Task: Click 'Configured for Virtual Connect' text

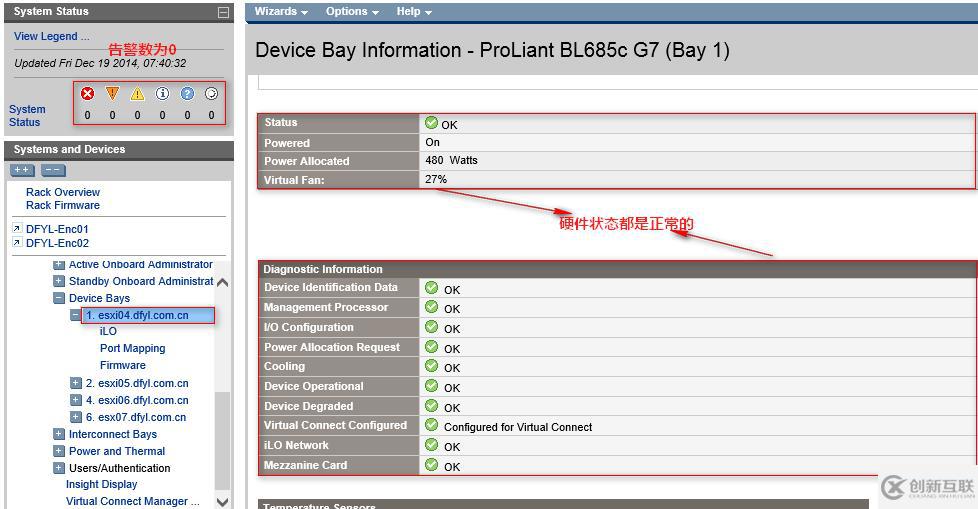Action: [518, 427]
